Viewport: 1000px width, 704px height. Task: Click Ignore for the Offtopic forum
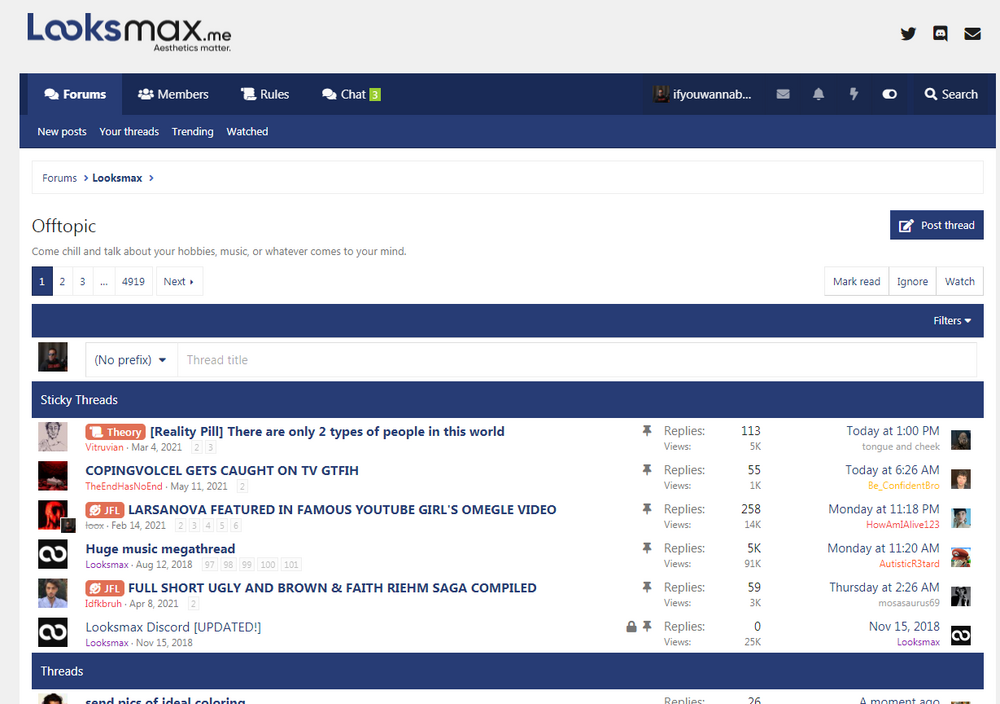913,281
